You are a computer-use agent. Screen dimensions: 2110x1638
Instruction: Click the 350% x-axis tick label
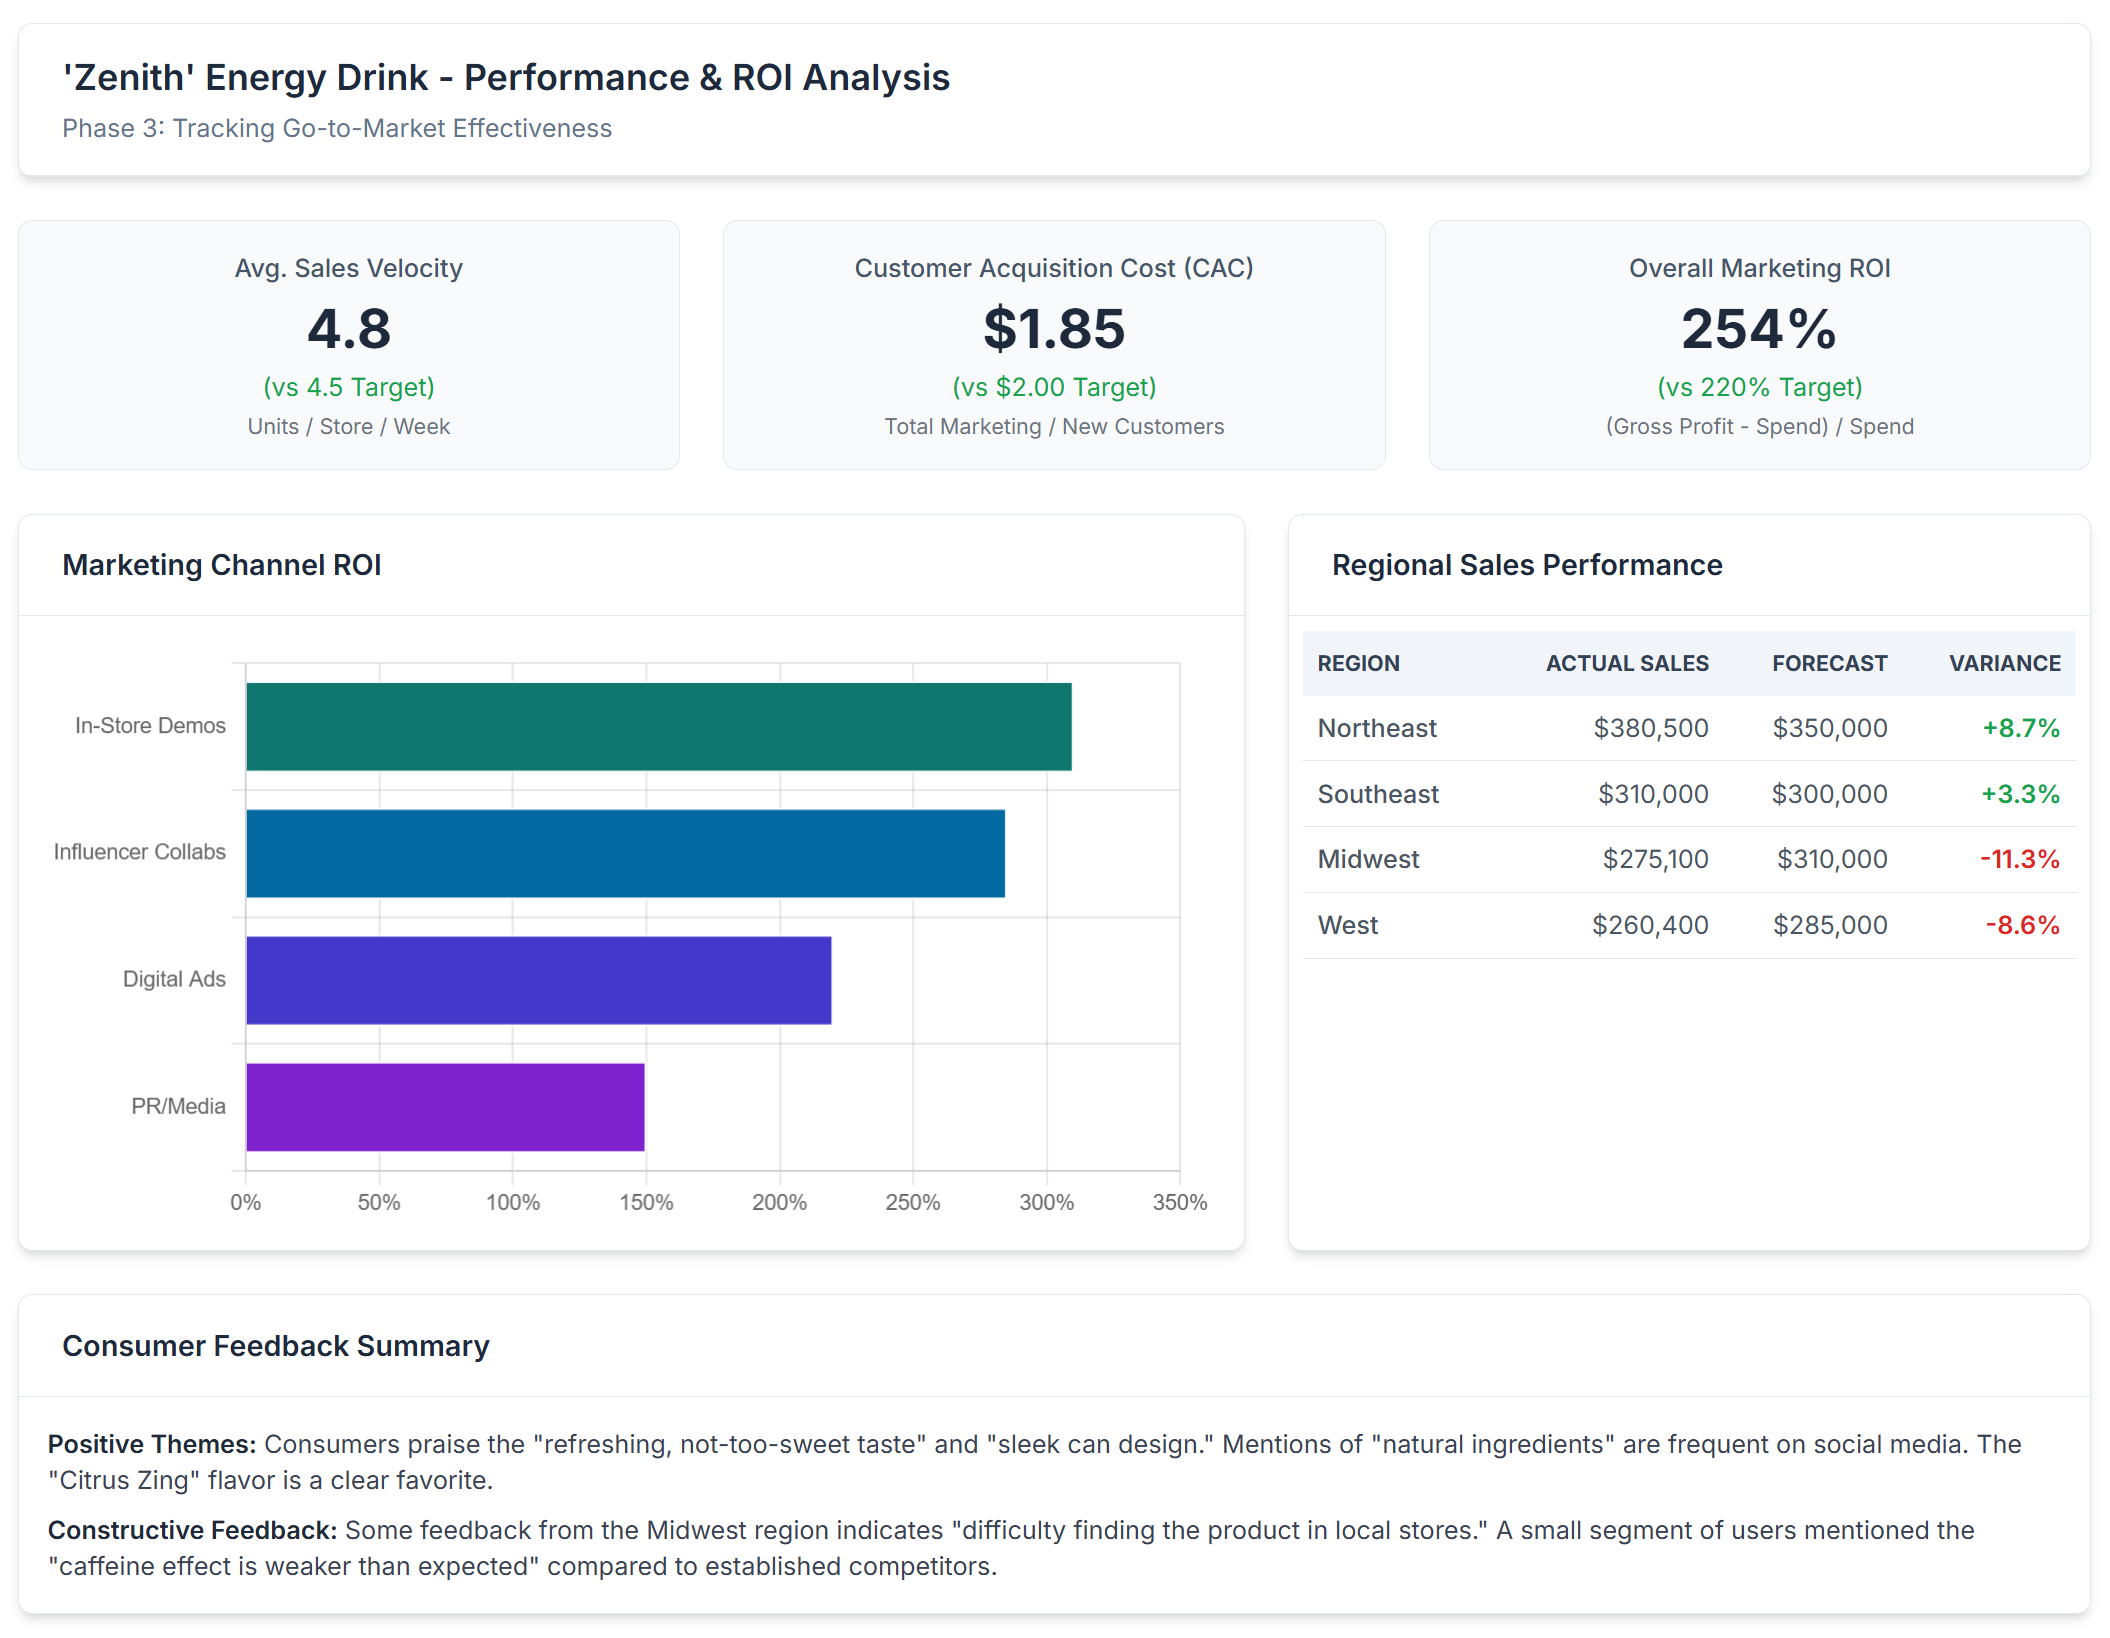[x=1180, y=1202]
